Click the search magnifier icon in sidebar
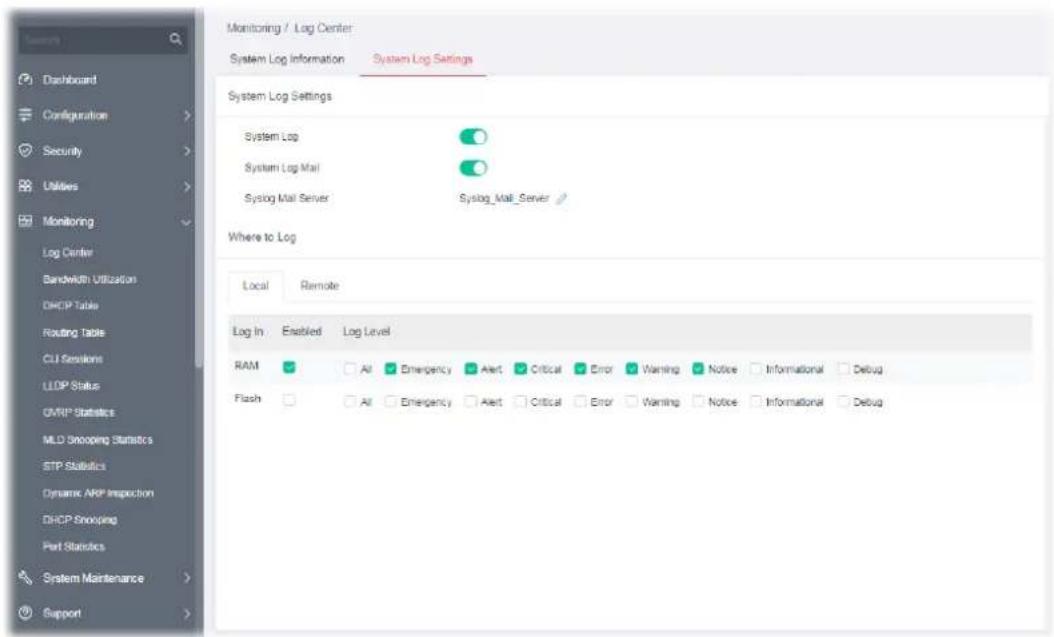1054x637 pixels. tap(175, 40)
